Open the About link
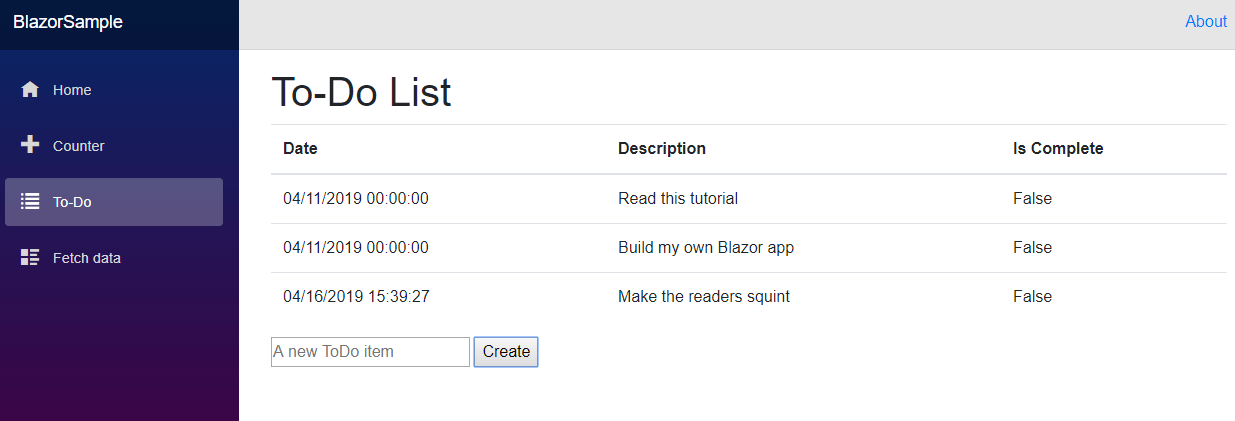Image resolution: width=1235 pixels, height=421 pixels. pyautogui.click(x=1206, y=21)
